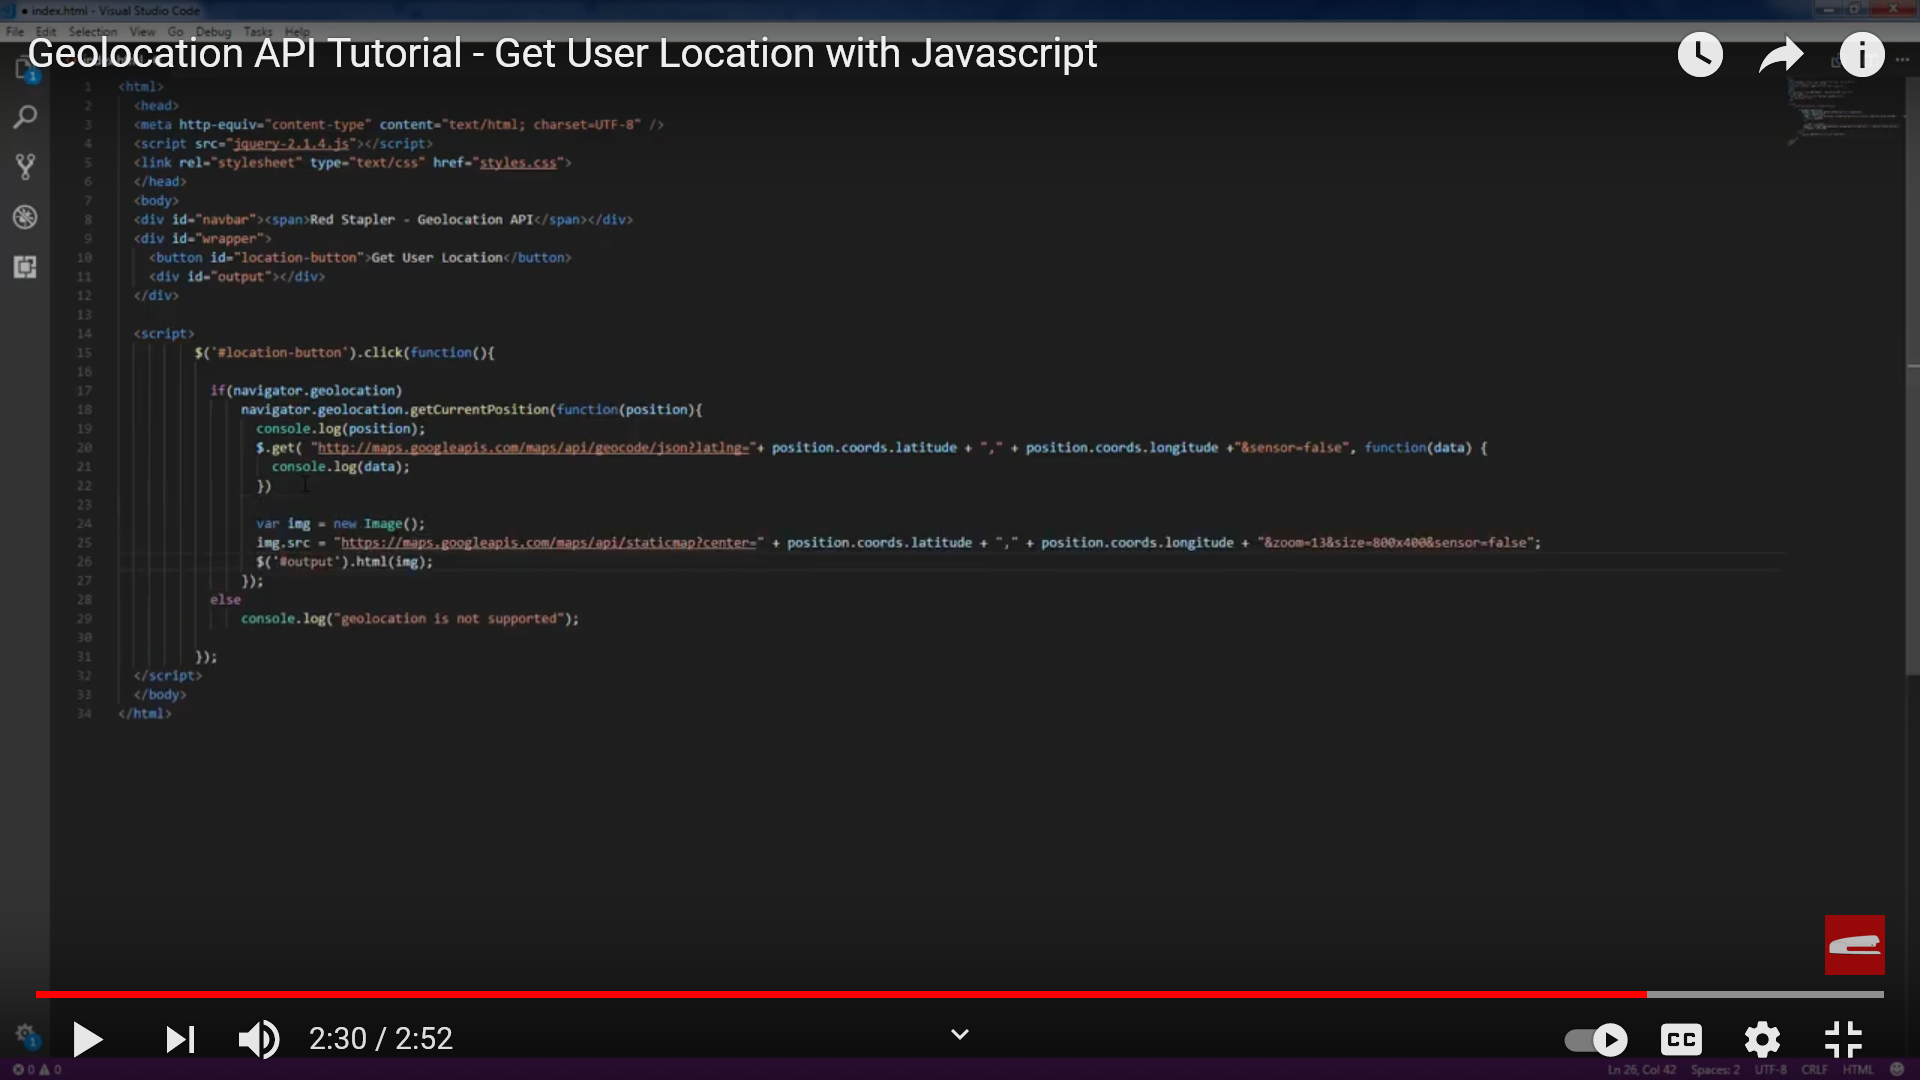This screenshot has height=1080, width=1920.
Task: Open the Source Control sidebar icon
Action: point(25,166)
